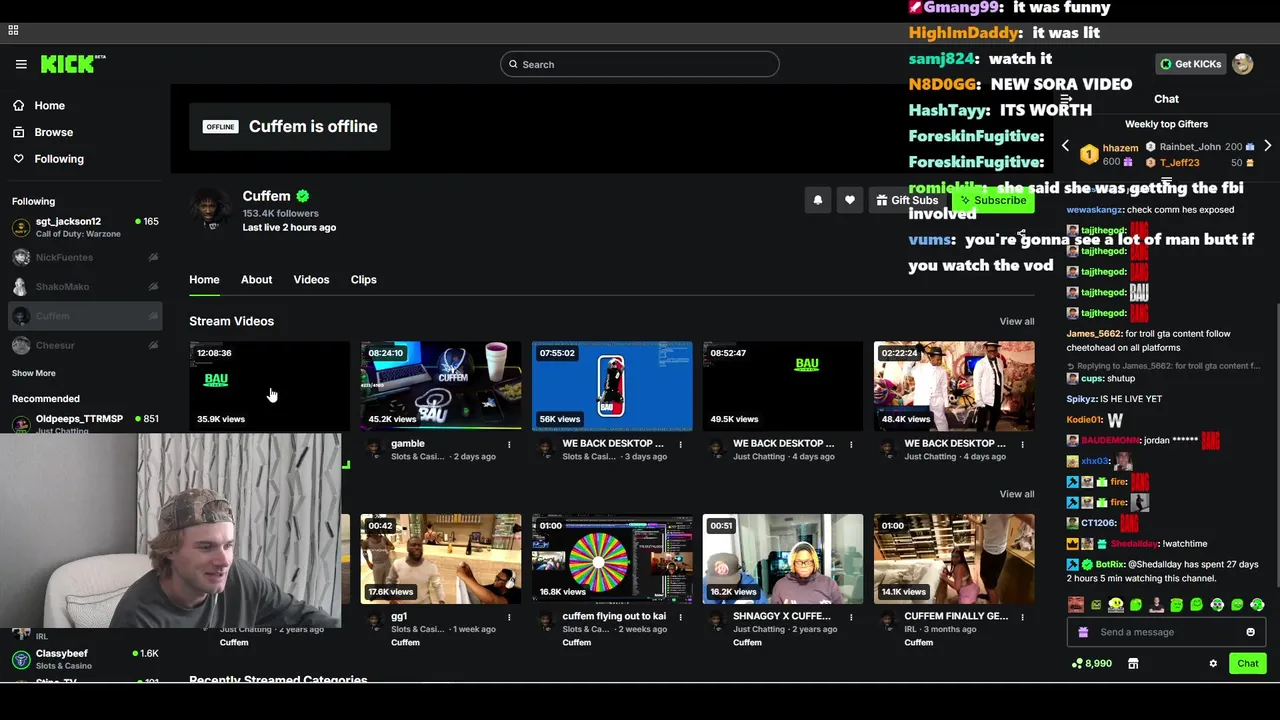The height and width of the screenshot is (720, 1280).
Task: Show previous weekly top gifters
Action: click(x=1065, y=146)
